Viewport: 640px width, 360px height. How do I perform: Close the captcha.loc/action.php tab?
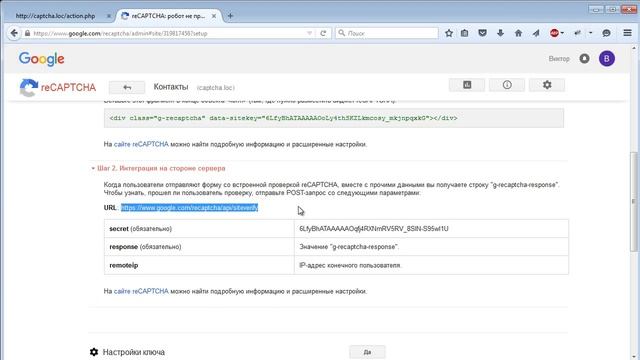[x=109, y=16]
